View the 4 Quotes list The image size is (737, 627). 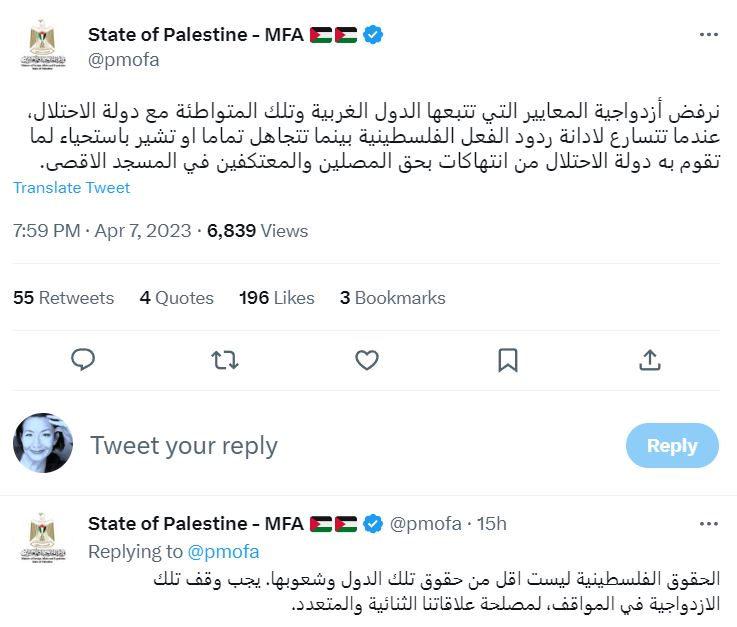[x=176, y=298]
